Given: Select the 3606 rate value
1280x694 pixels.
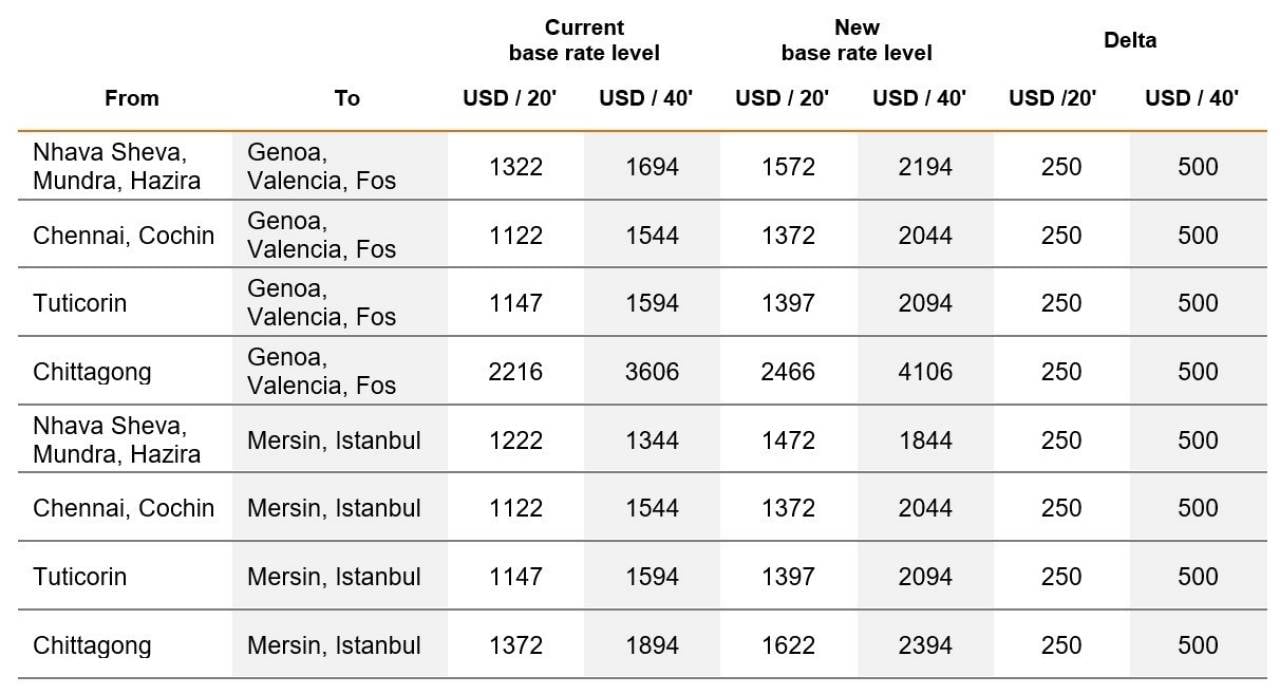Looking at the screenshot, I should (652, 372).
